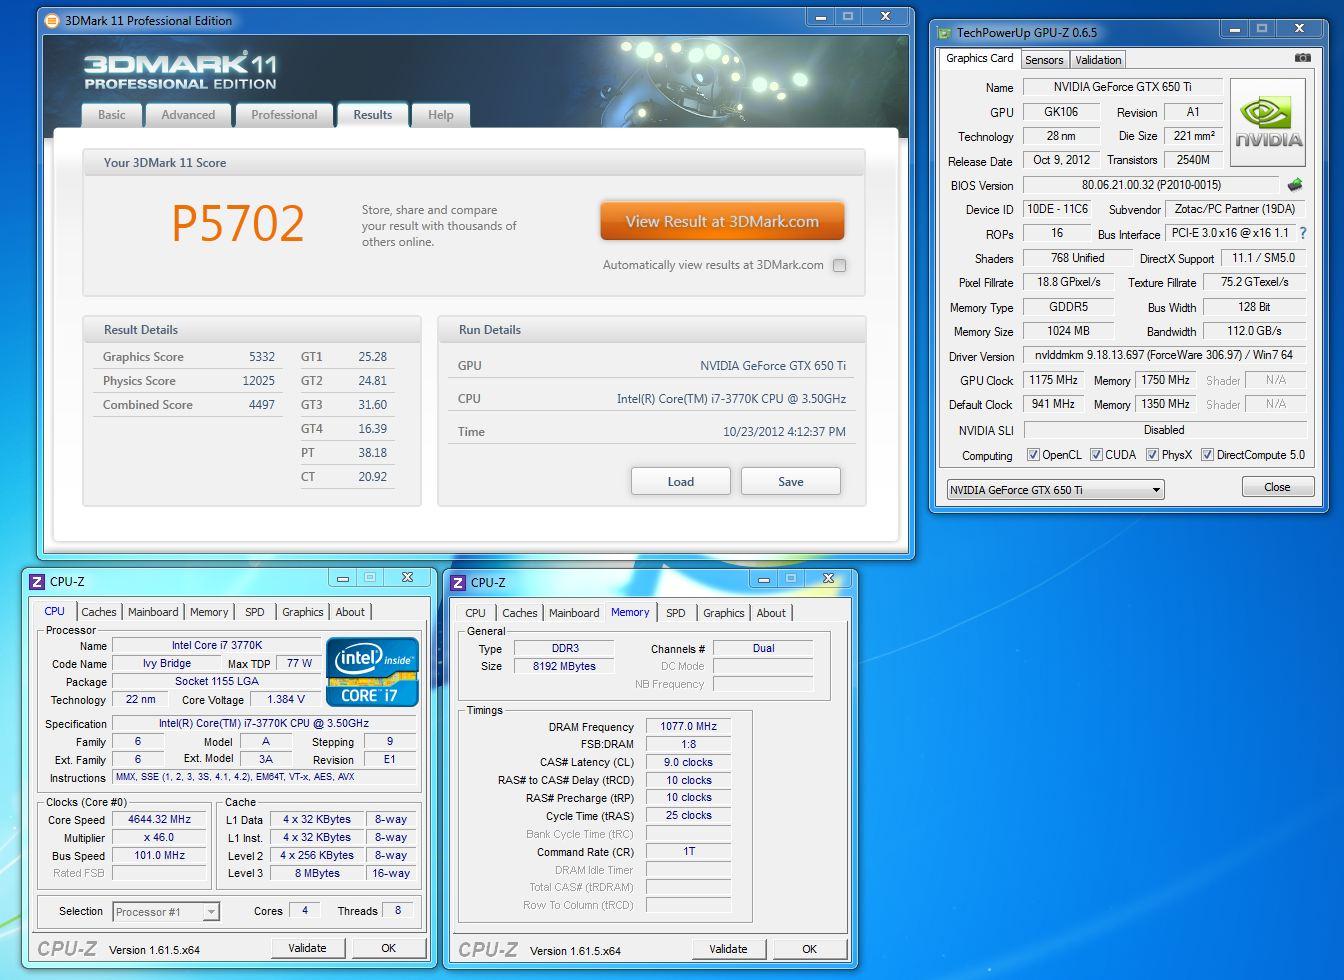This screenshot has width=1344, height=980.
Task: Toggle automatically view results at 3DMark.com
Action: 840,265
